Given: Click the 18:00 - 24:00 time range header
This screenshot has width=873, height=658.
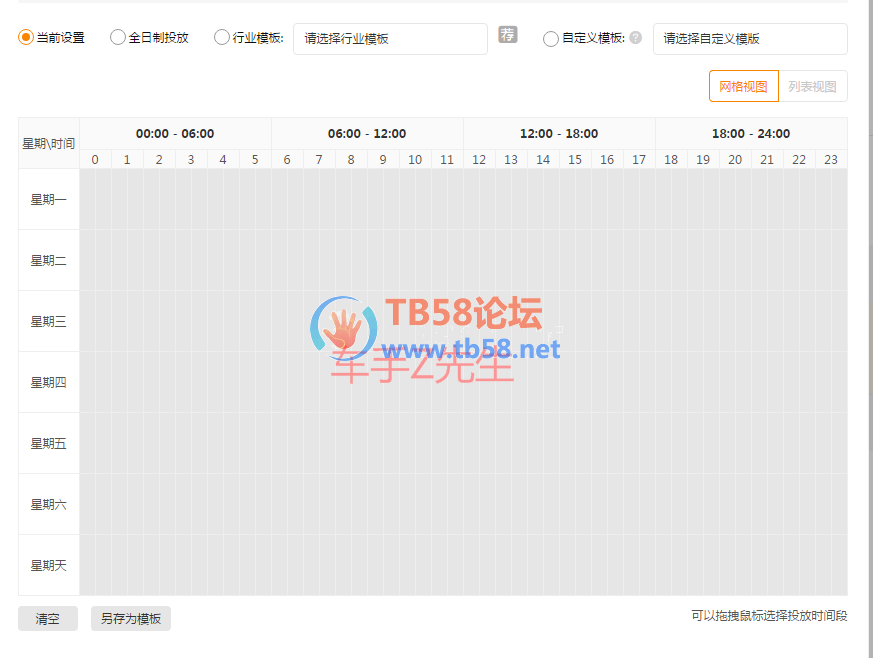Looking at the screenshot, I should (750, 133).
